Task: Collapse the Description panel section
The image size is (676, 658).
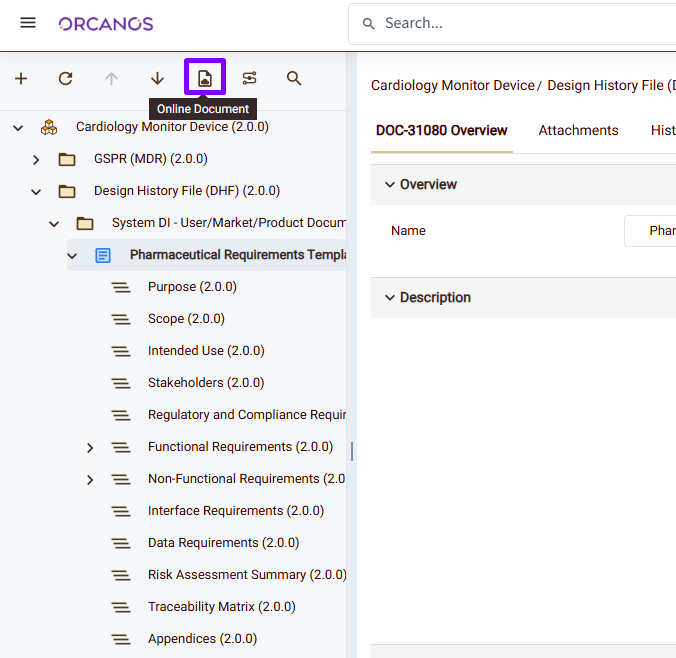Action: [x=388, y=298]
